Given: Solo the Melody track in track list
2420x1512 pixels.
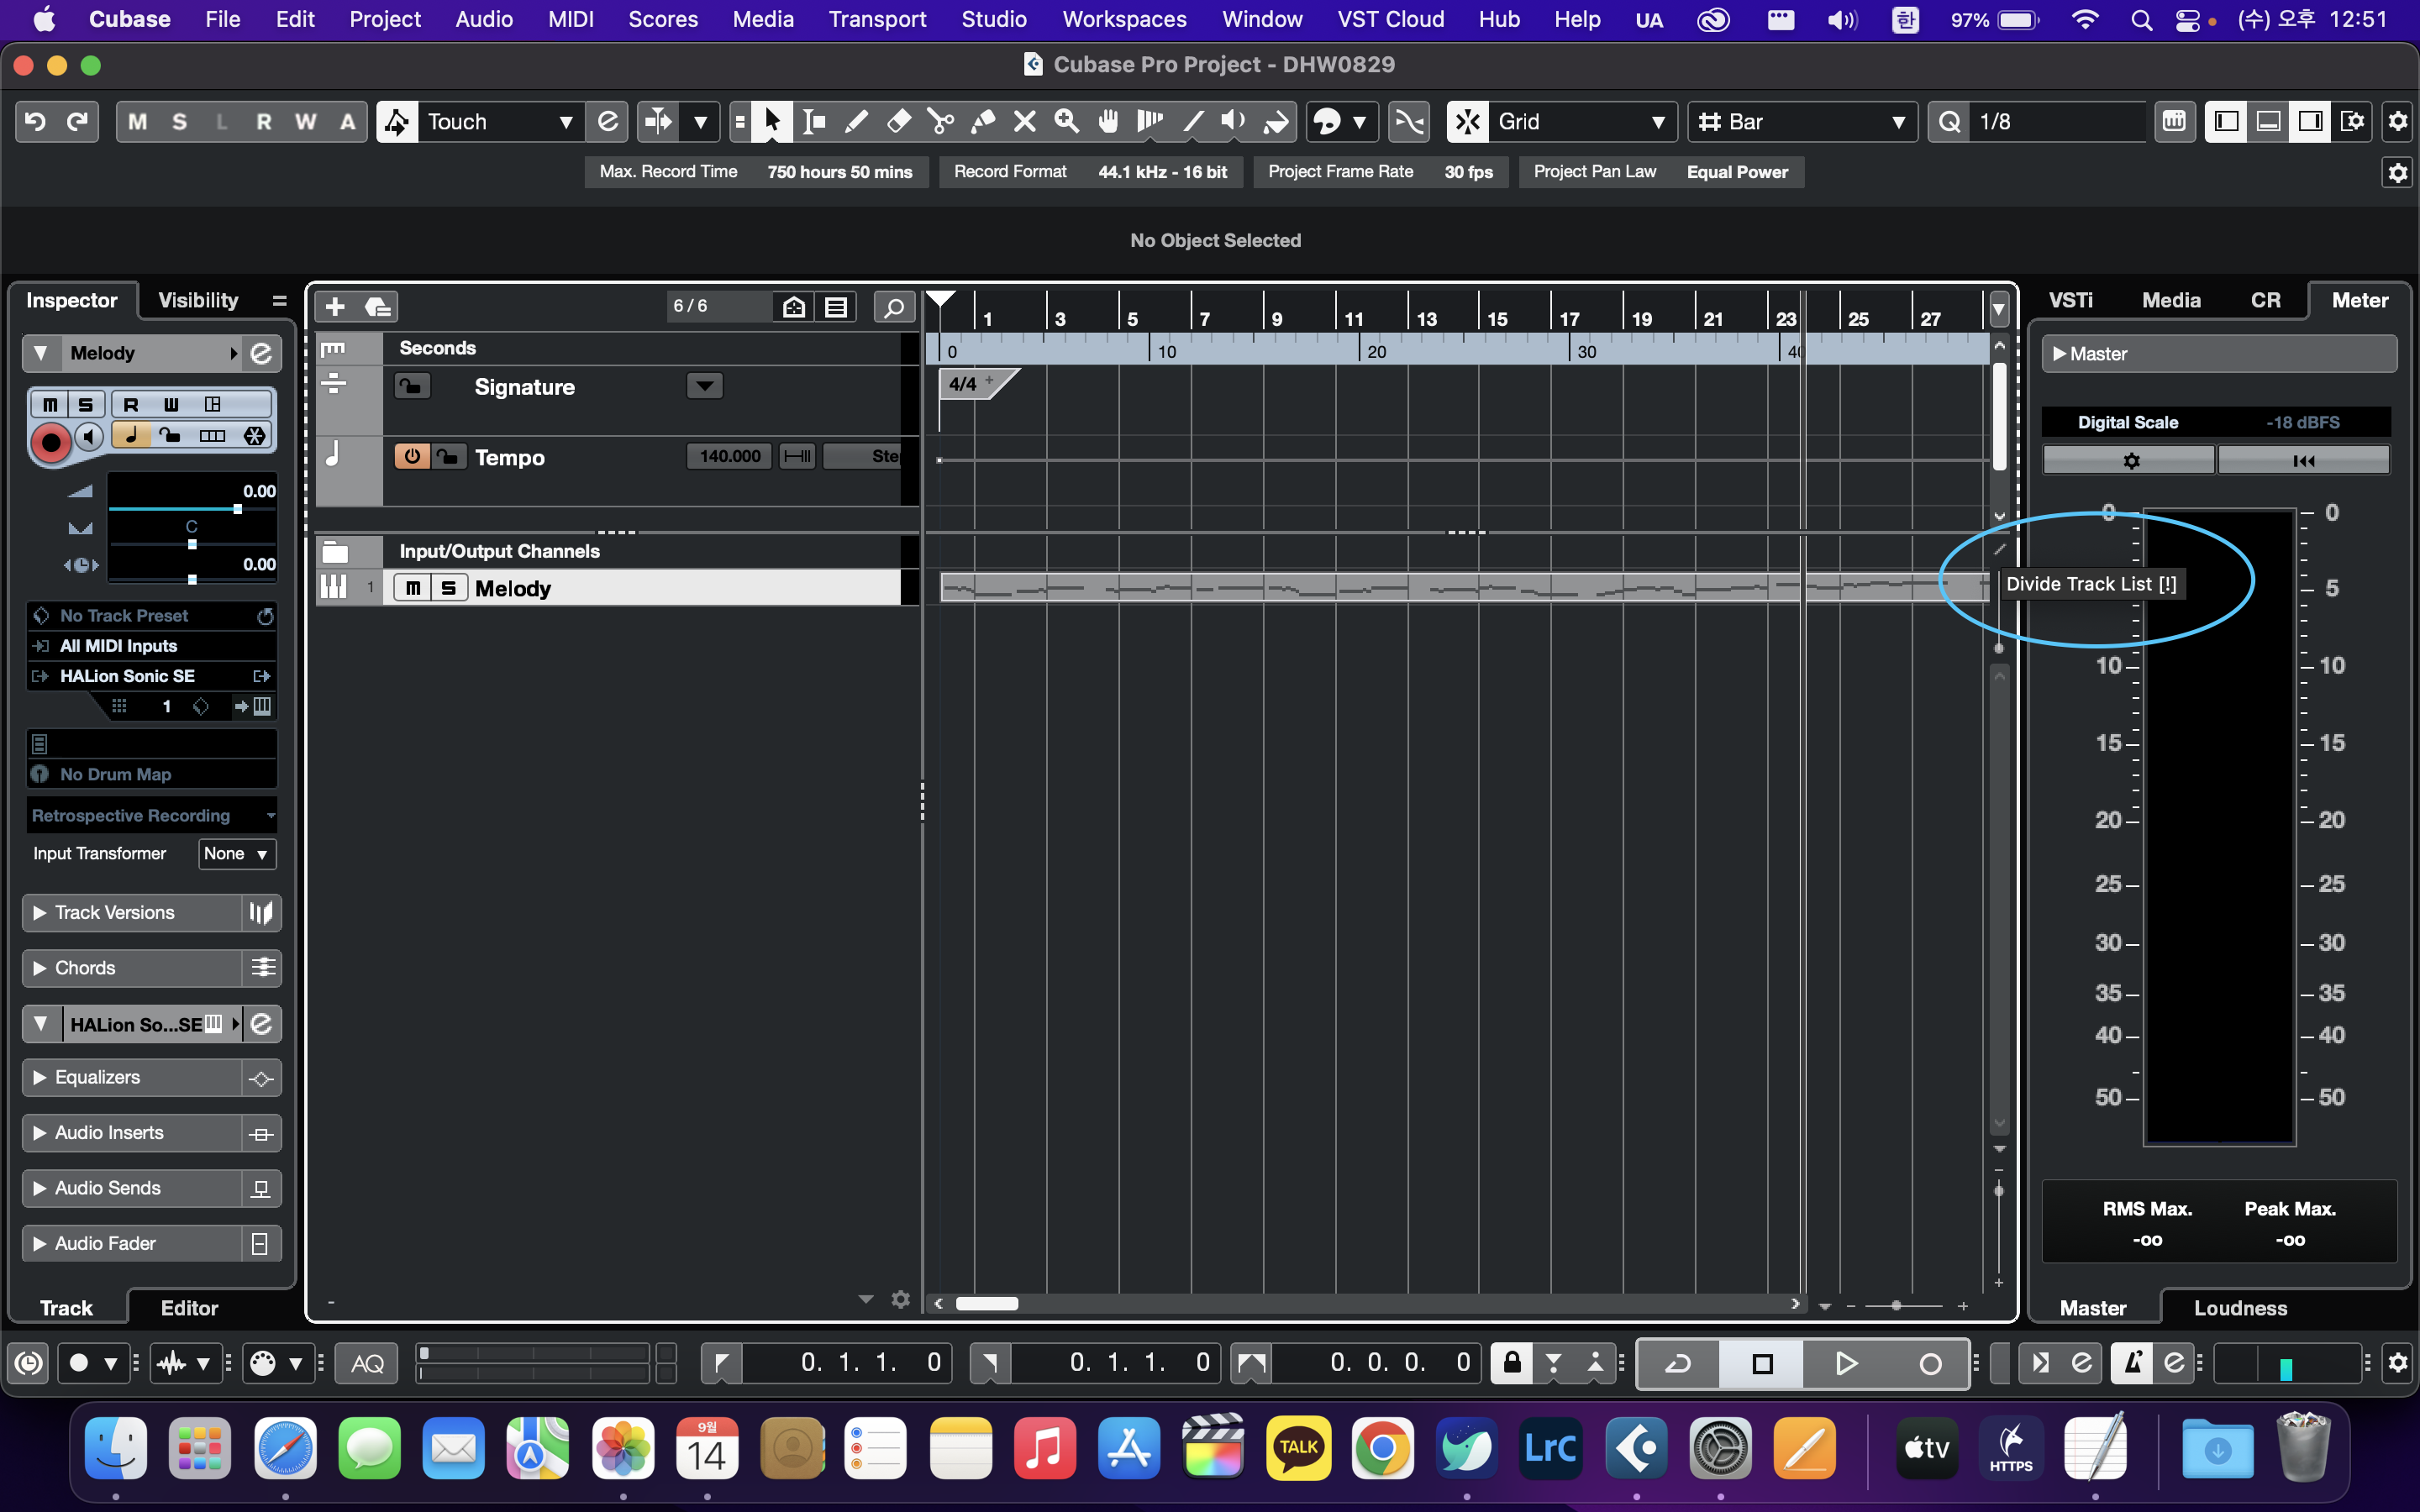Looking at the screenshot, I should 449,588.
